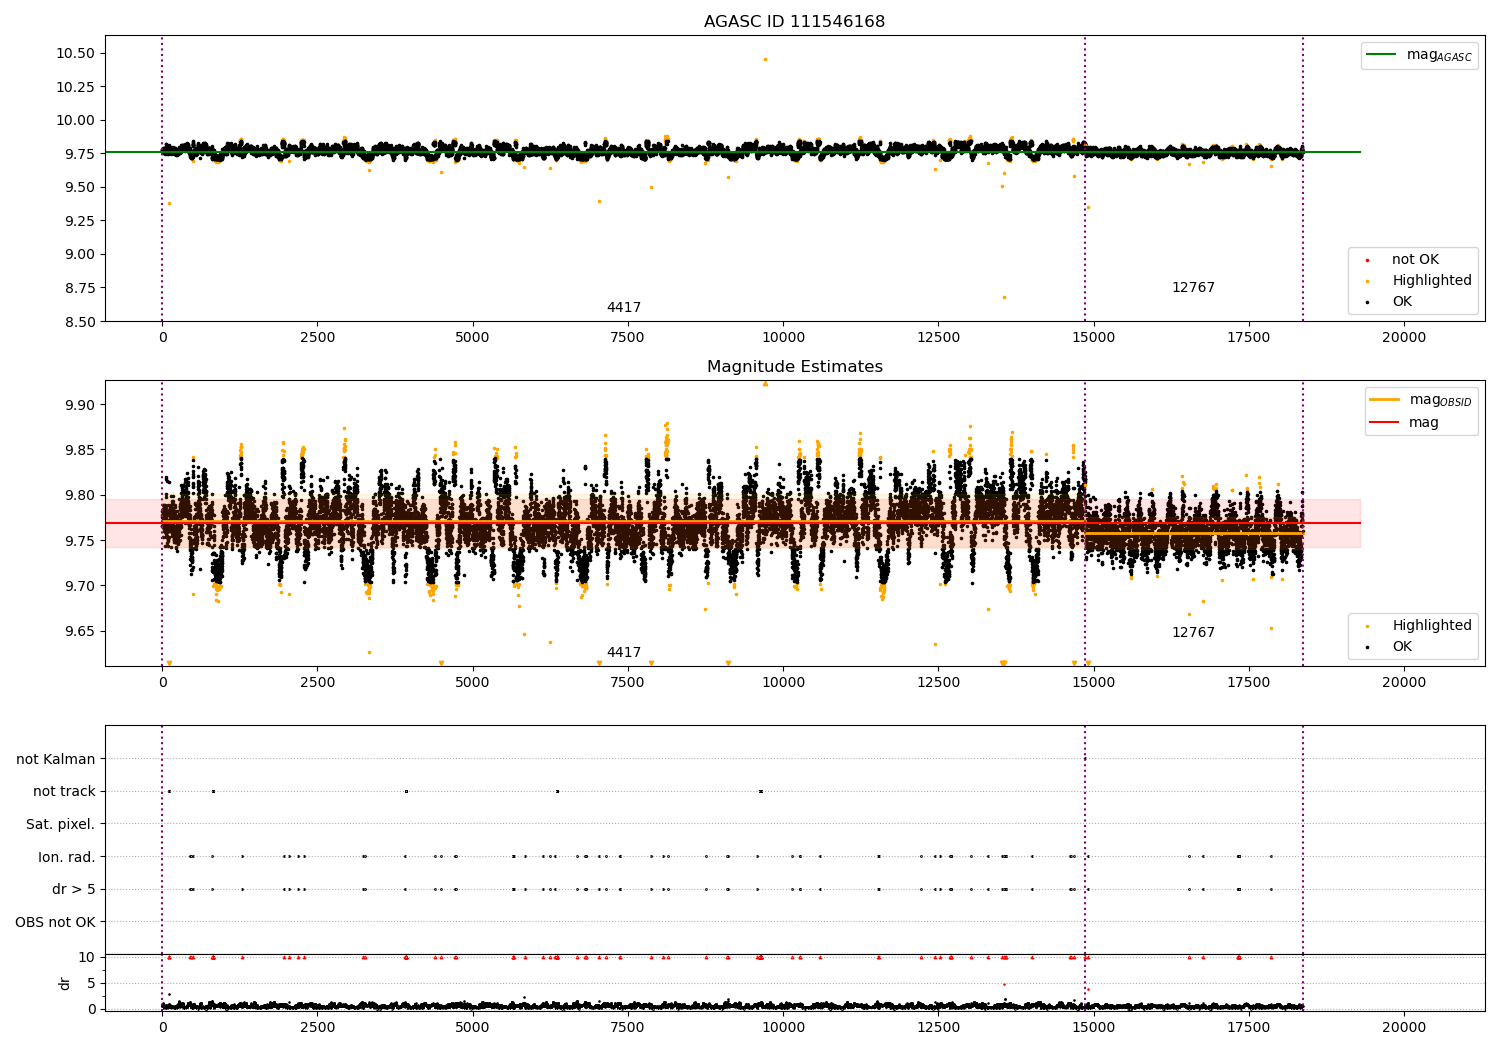Select "15000" on the Magnitude Estimates x-axis
This screenshot has height=1050, width=1500.
tap(1093, 683)
